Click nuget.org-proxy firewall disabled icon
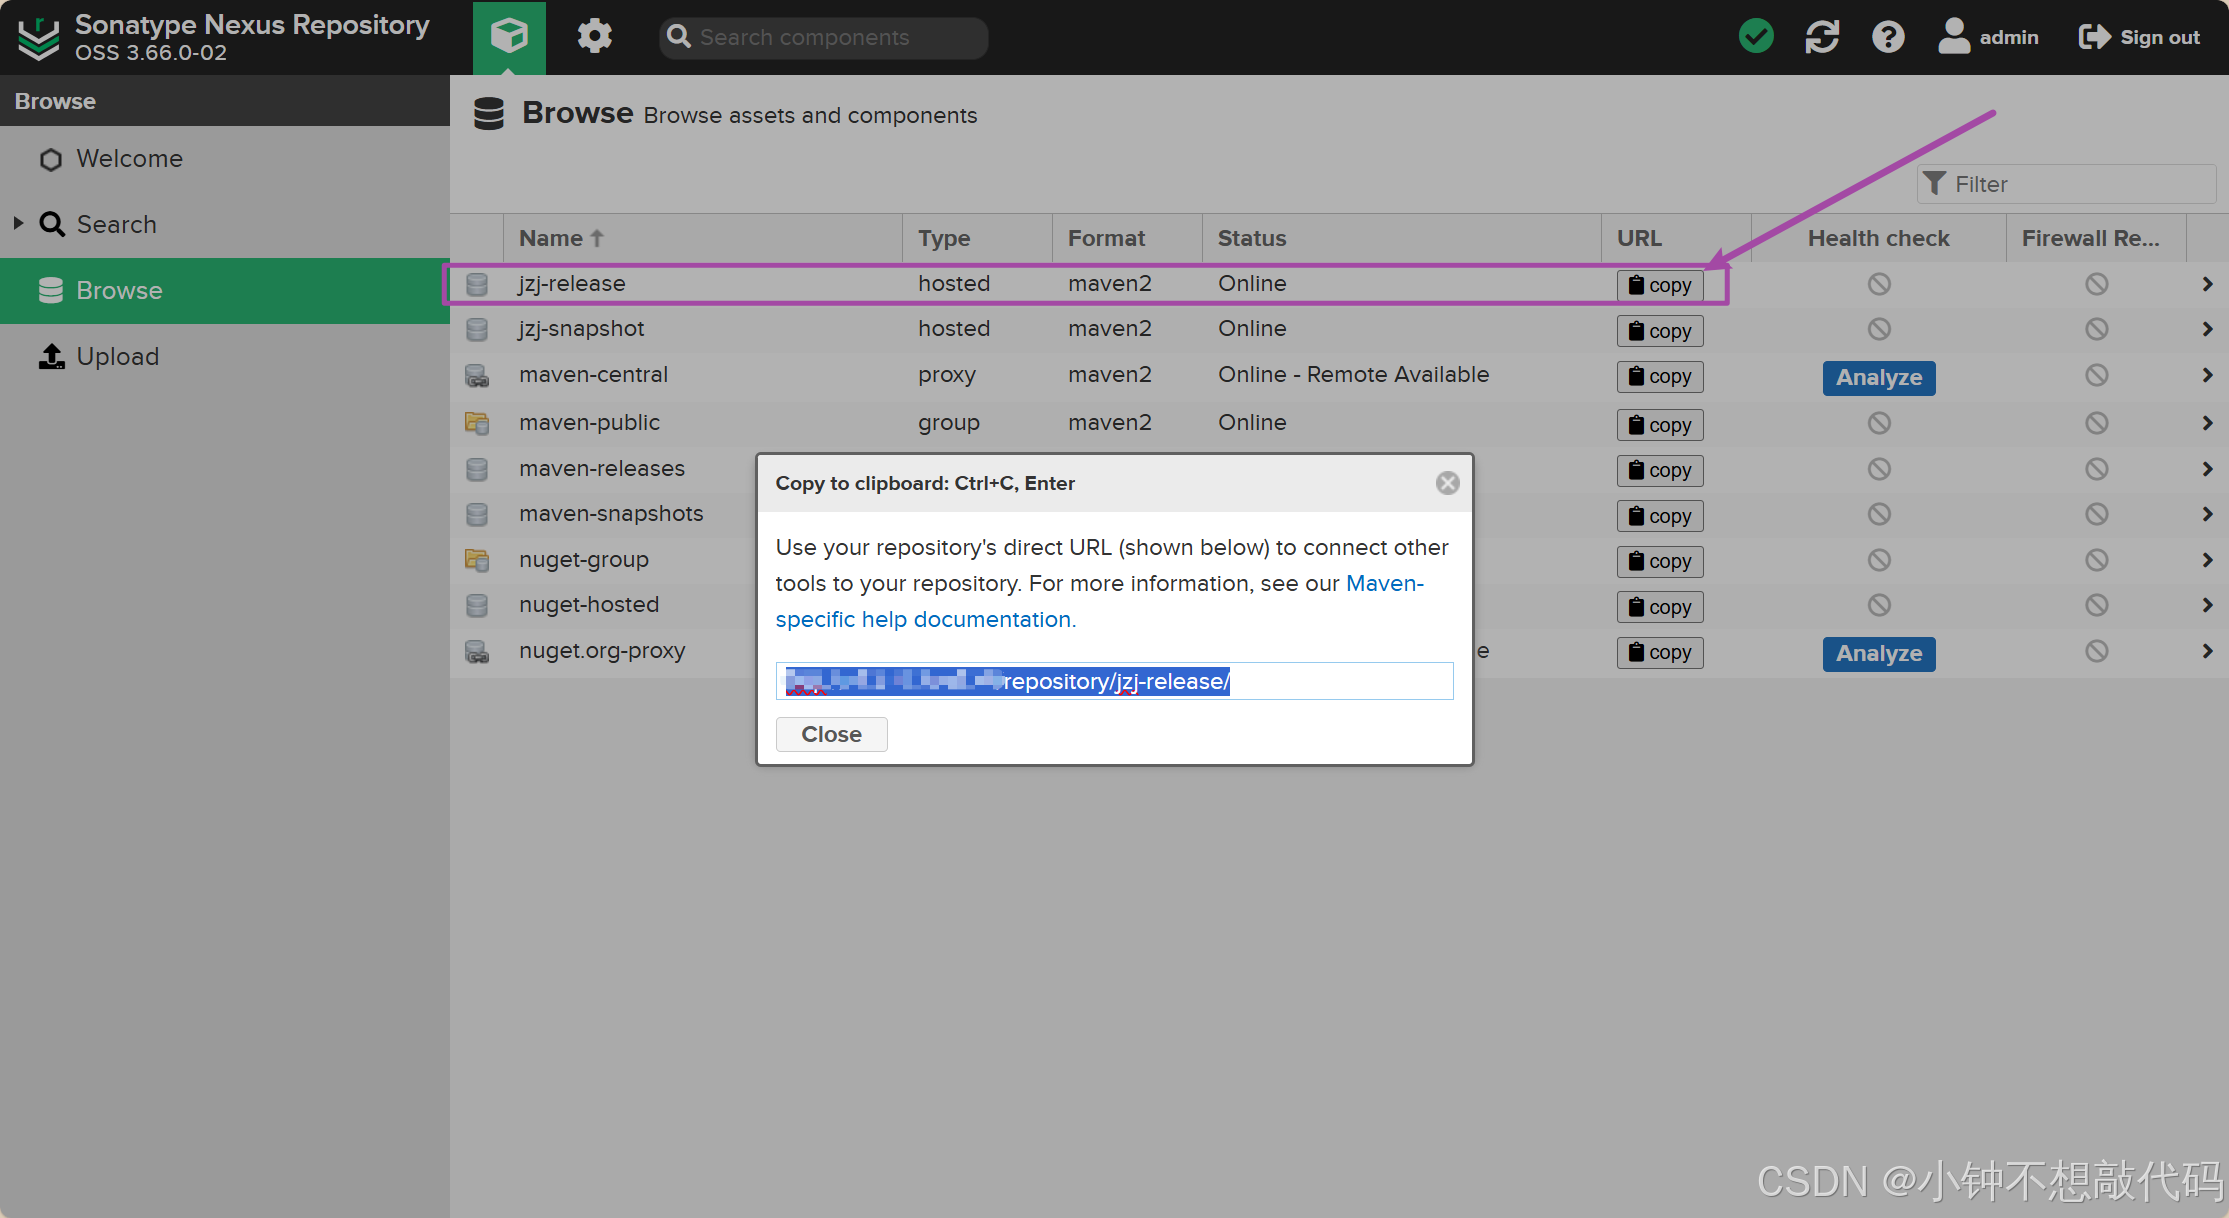Screen dimensions: 2229x1218 (x=2096, y=651)
